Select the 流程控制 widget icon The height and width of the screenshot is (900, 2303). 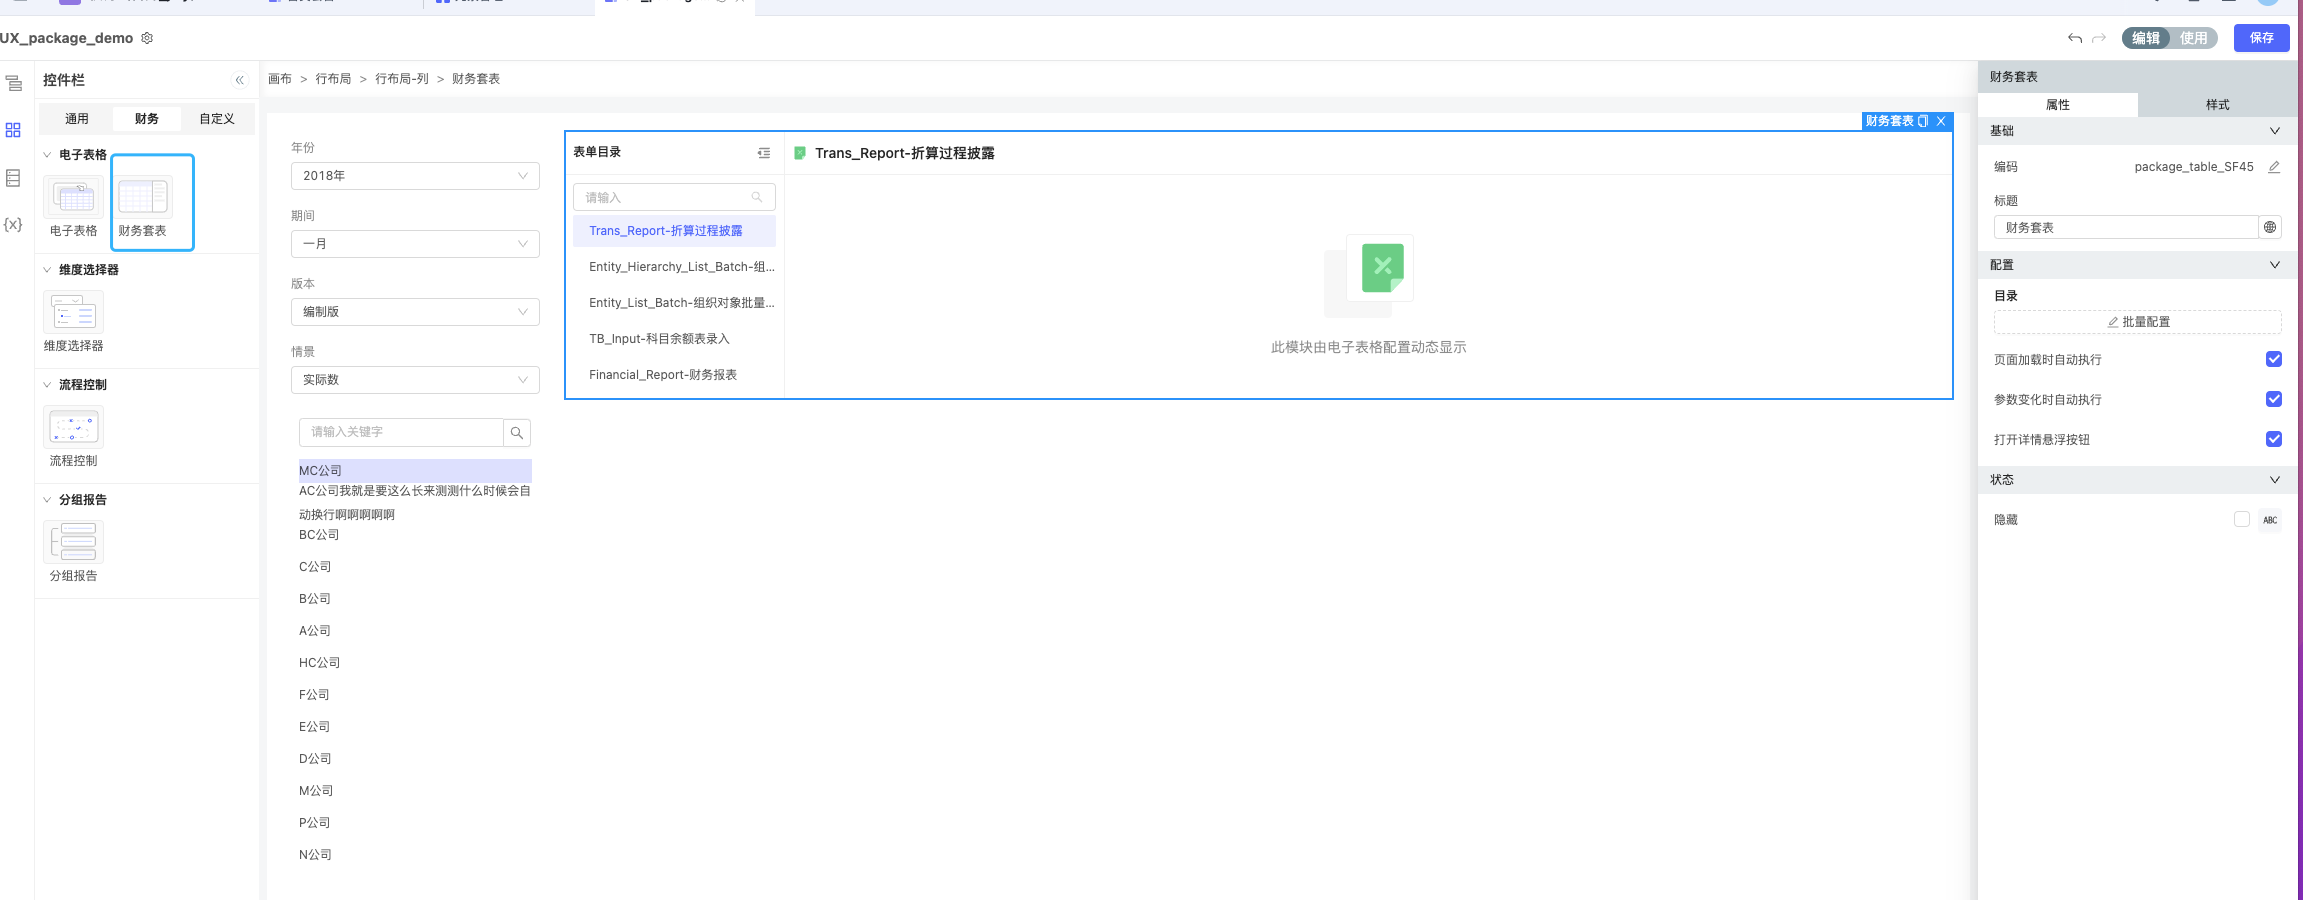point(73,428)
